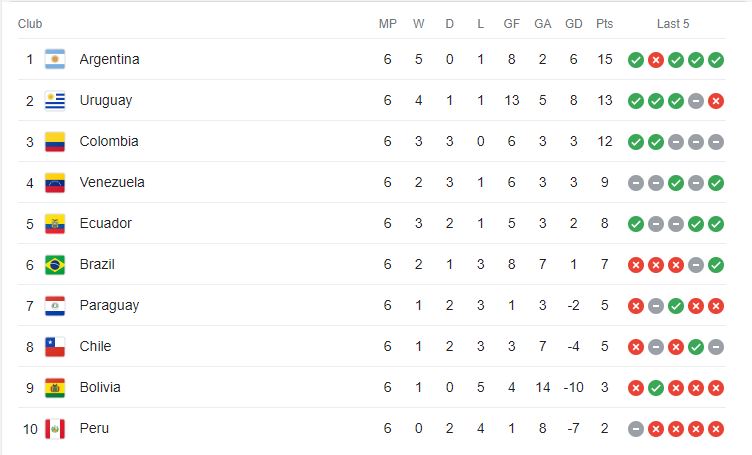Screen dimensions: 752x455
Task: Click the Peru flag icon
Action: click(55, 429)
